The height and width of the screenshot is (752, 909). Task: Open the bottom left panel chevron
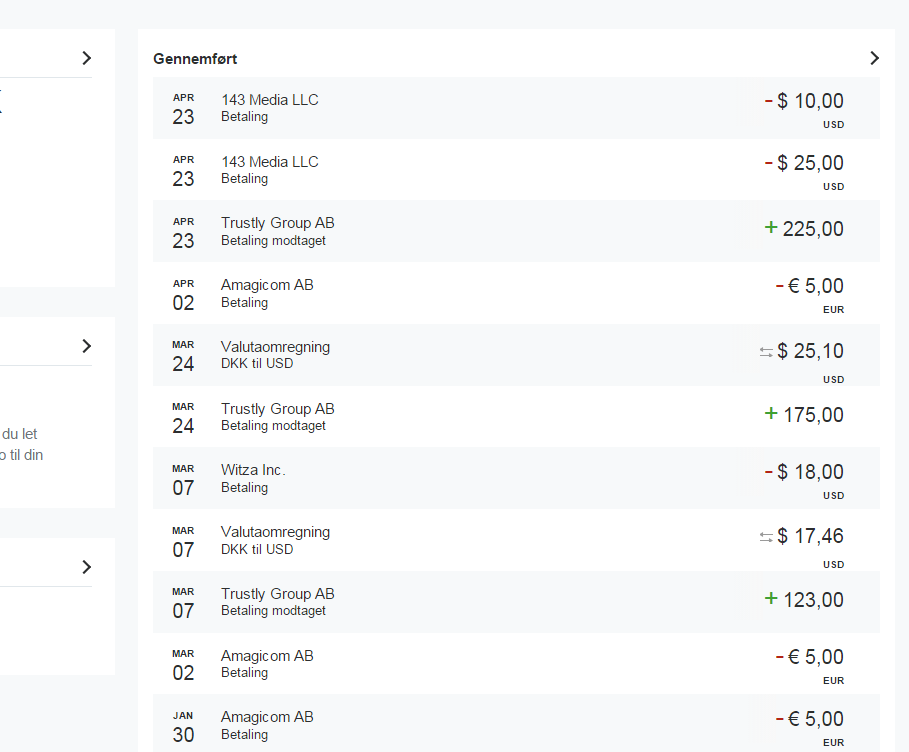click(x=87, y=566)
